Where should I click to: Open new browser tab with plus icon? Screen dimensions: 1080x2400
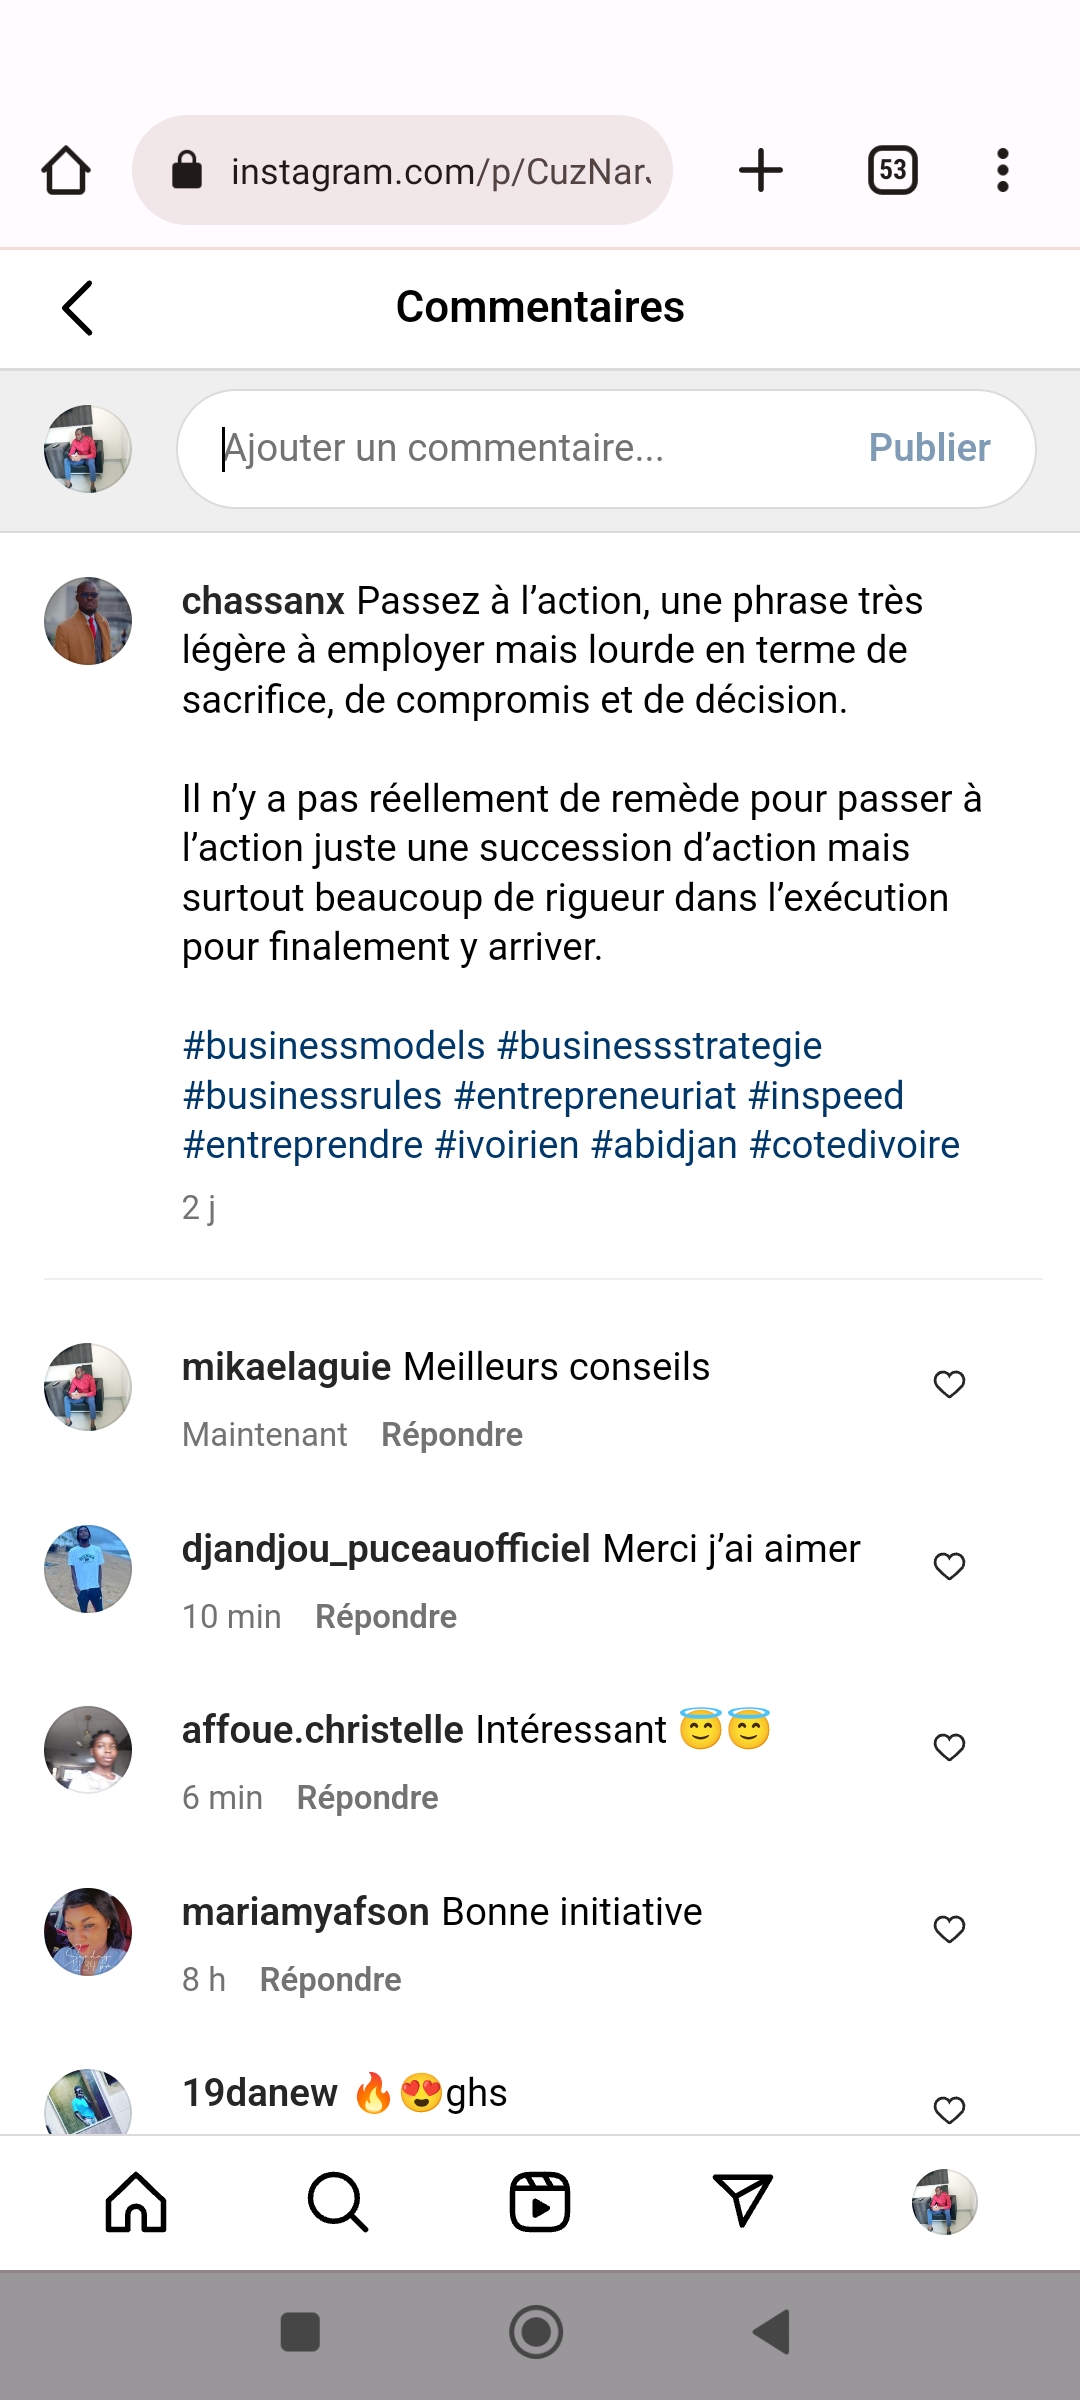pos(761,170)
